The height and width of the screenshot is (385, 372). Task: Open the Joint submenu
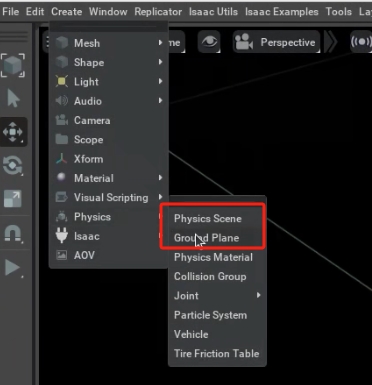click(x=218, y=296)
